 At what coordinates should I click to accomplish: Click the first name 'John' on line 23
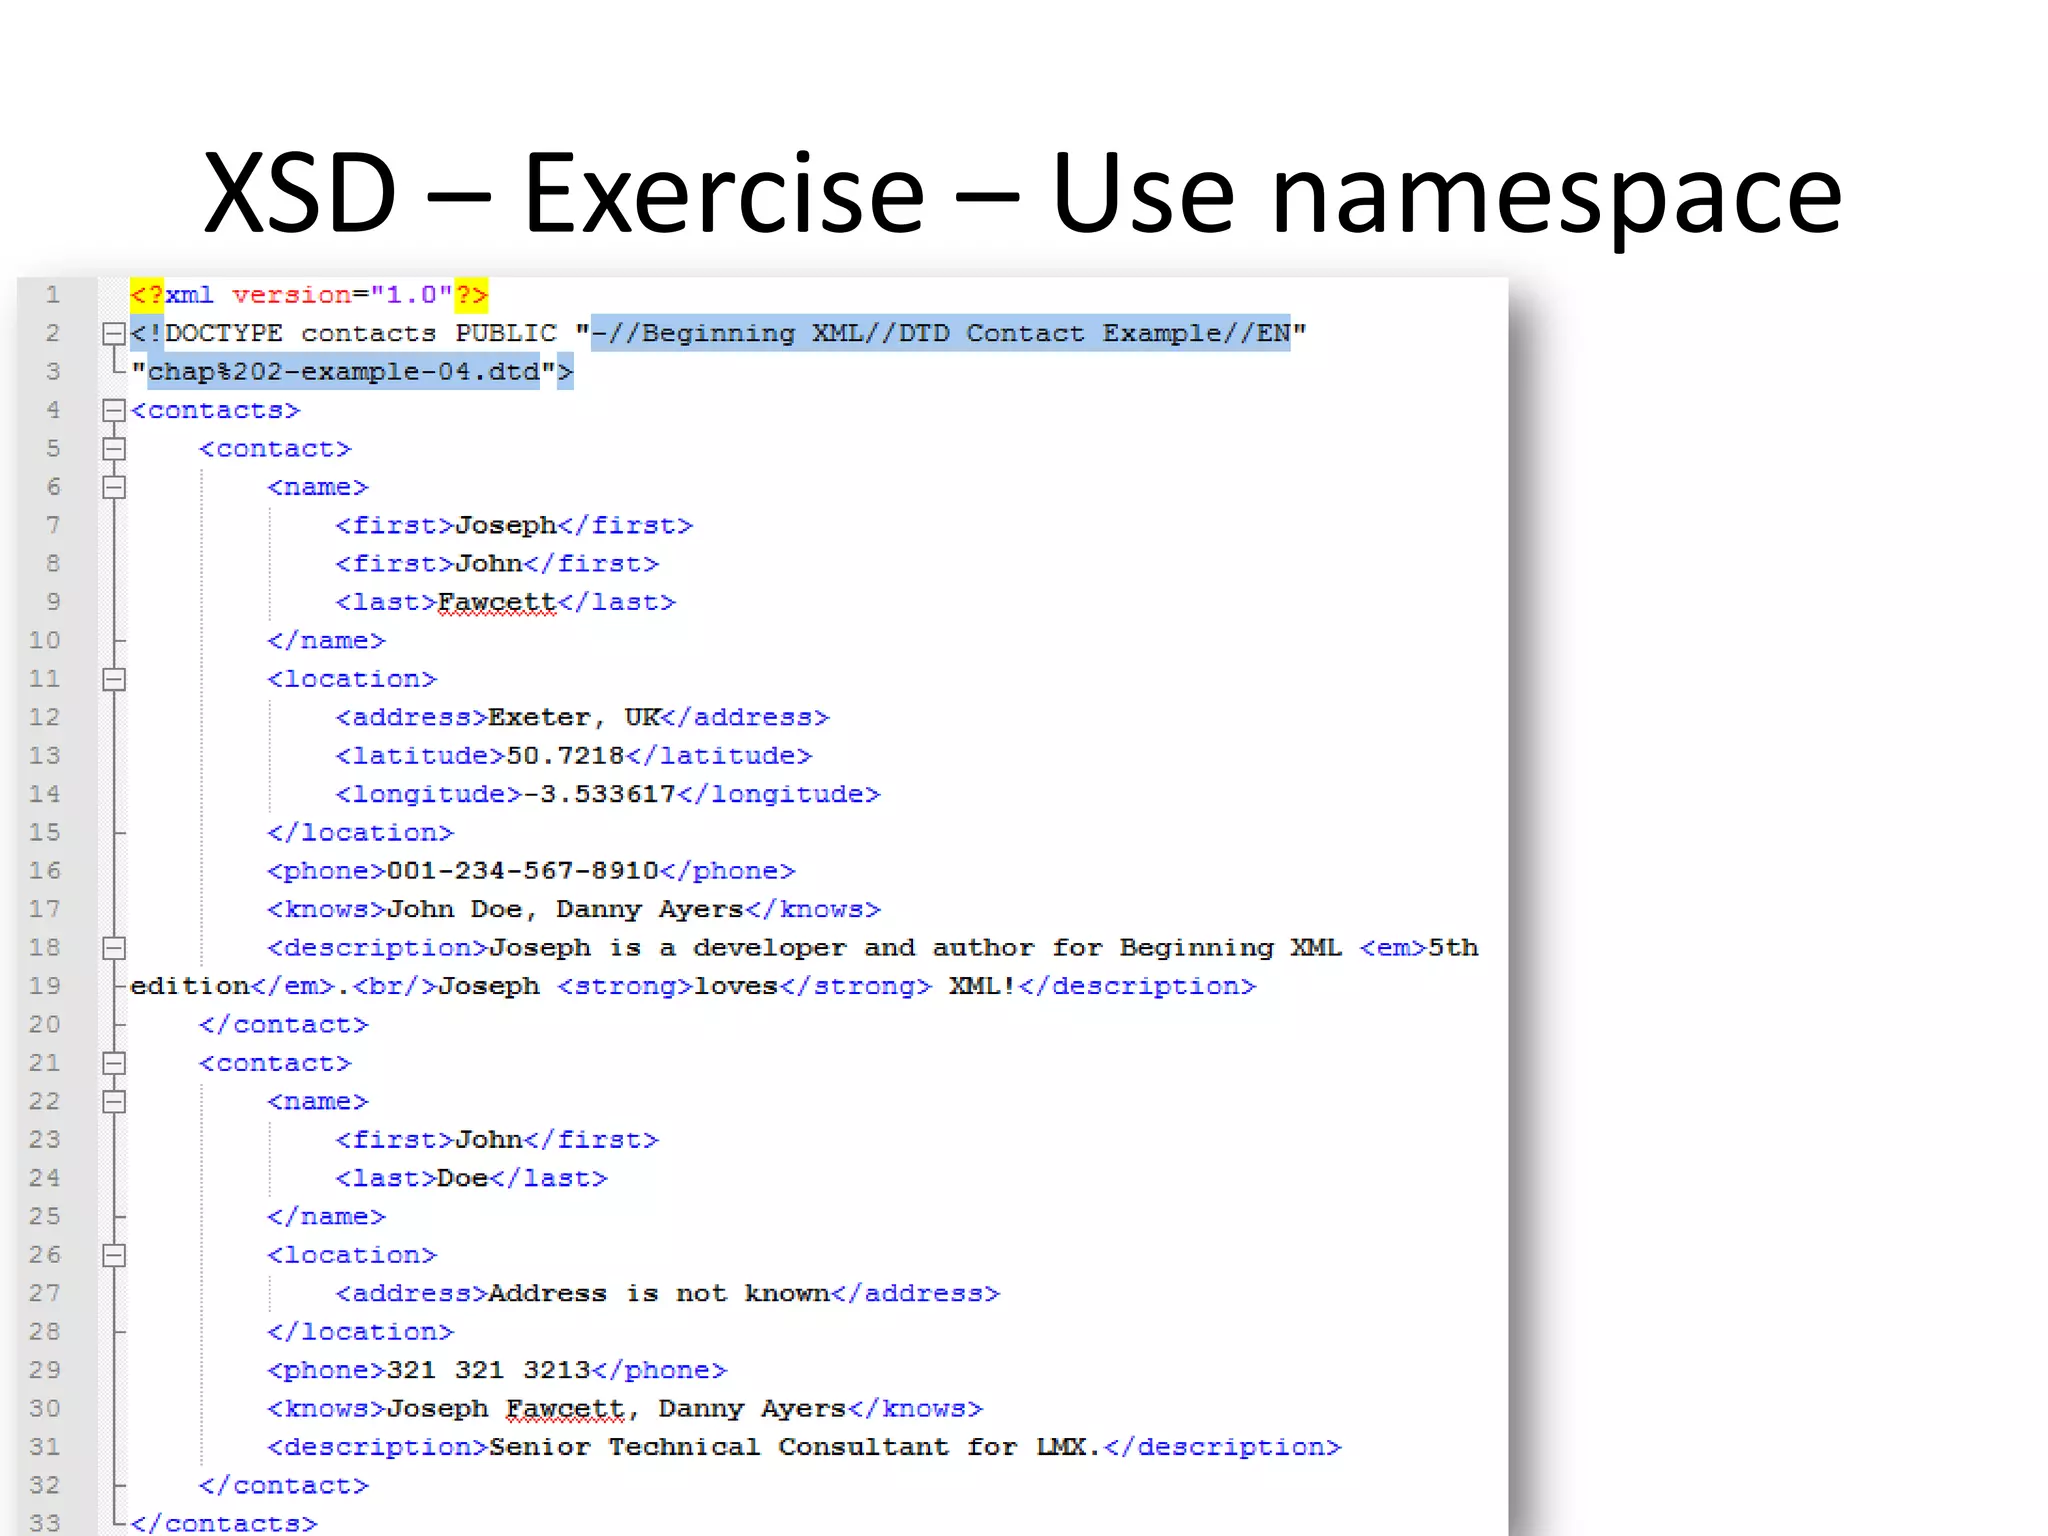(489, 1140)
